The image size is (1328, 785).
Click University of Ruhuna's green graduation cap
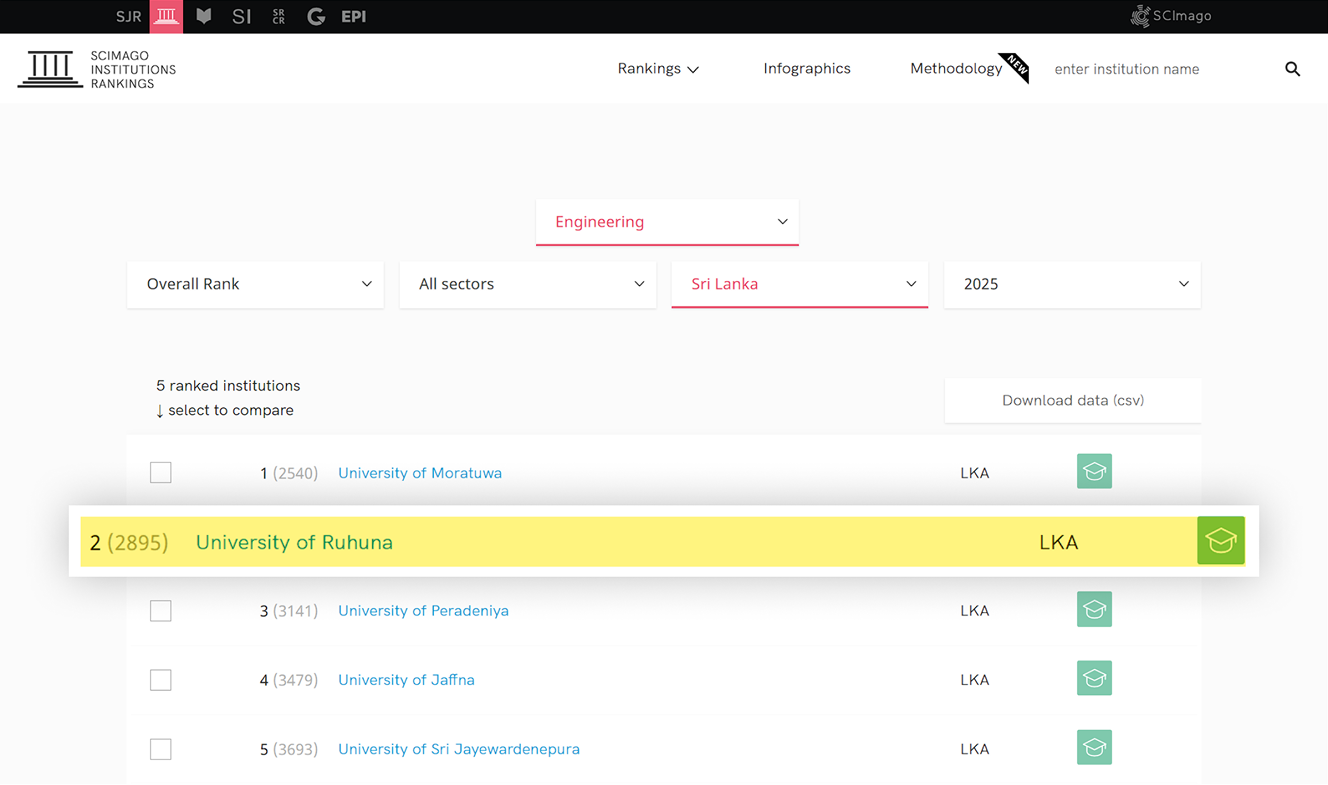point(1220,541)
